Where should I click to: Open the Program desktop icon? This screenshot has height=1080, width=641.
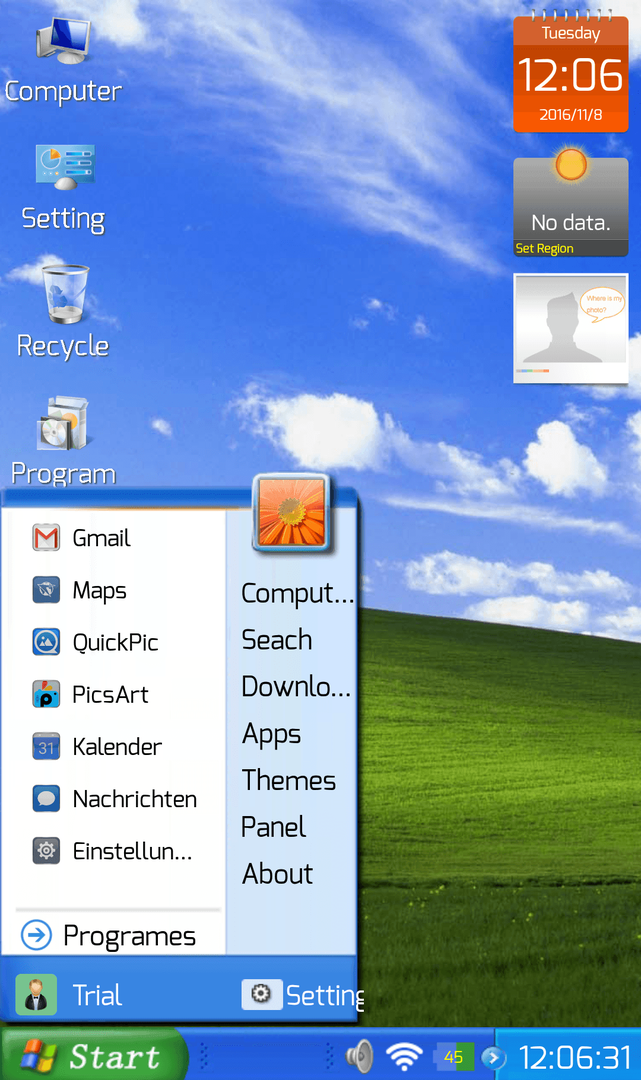[x=63, y=442]
